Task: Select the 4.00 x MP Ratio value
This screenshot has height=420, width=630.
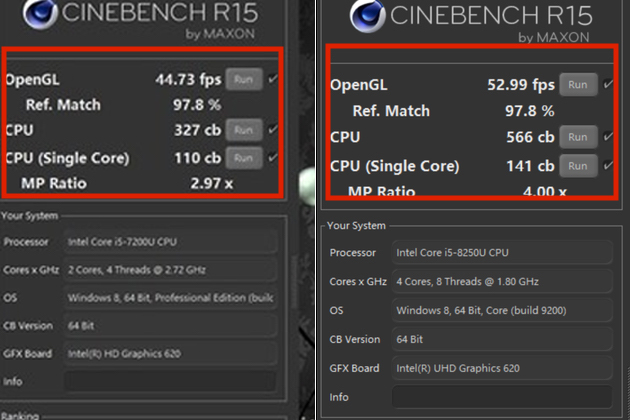Action: click(545, 191)
